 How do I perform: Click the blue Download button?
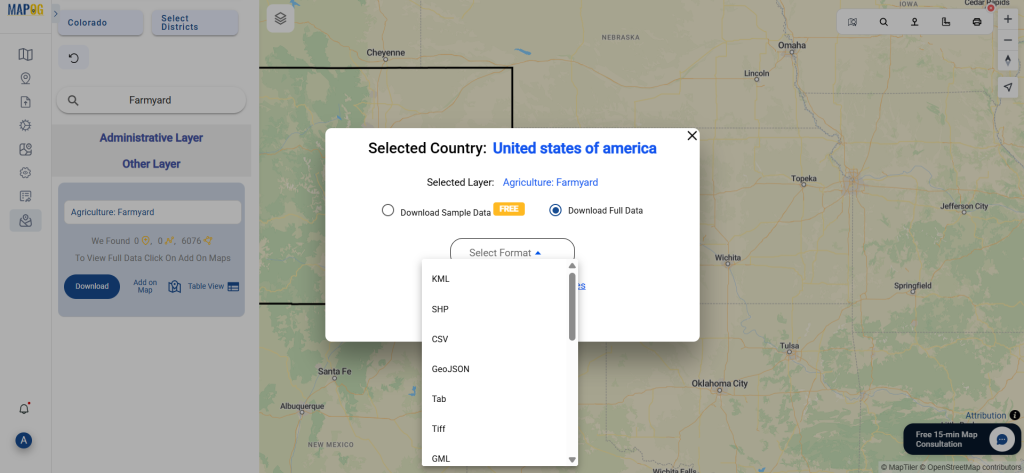pos(92,286)
